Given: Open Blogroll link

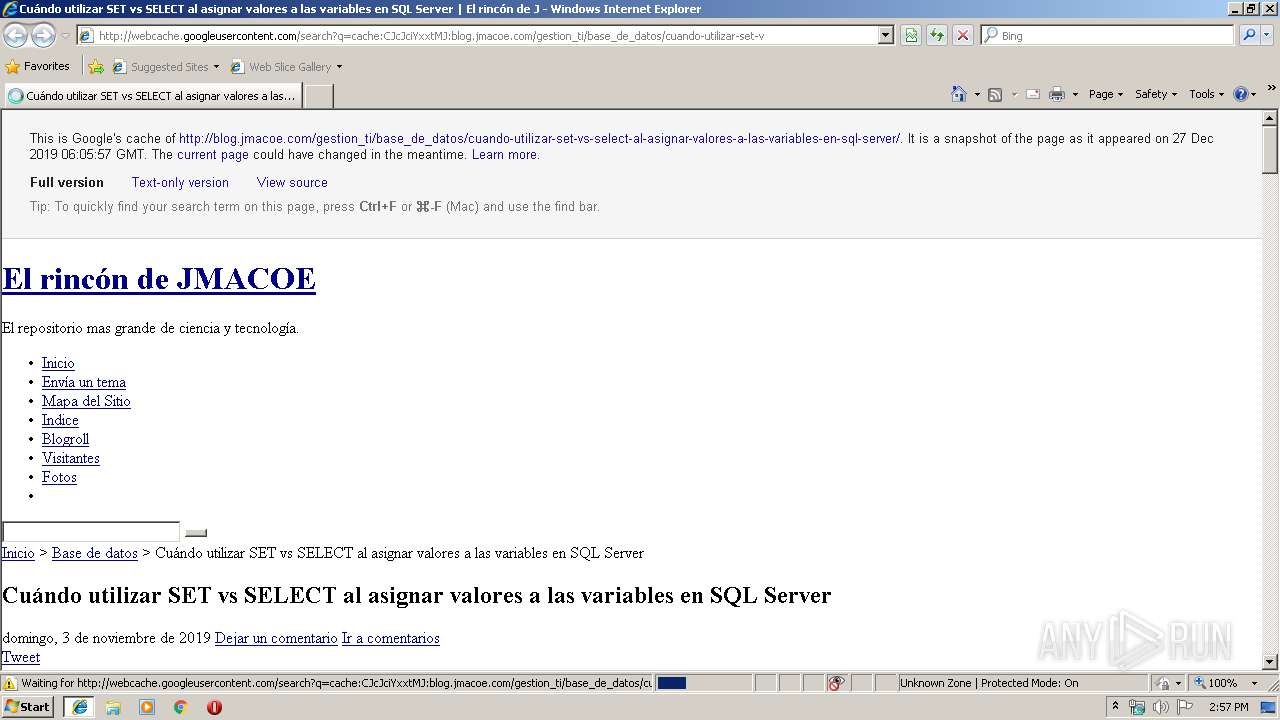Looking at the screenshot, I should tap(65, 439).
